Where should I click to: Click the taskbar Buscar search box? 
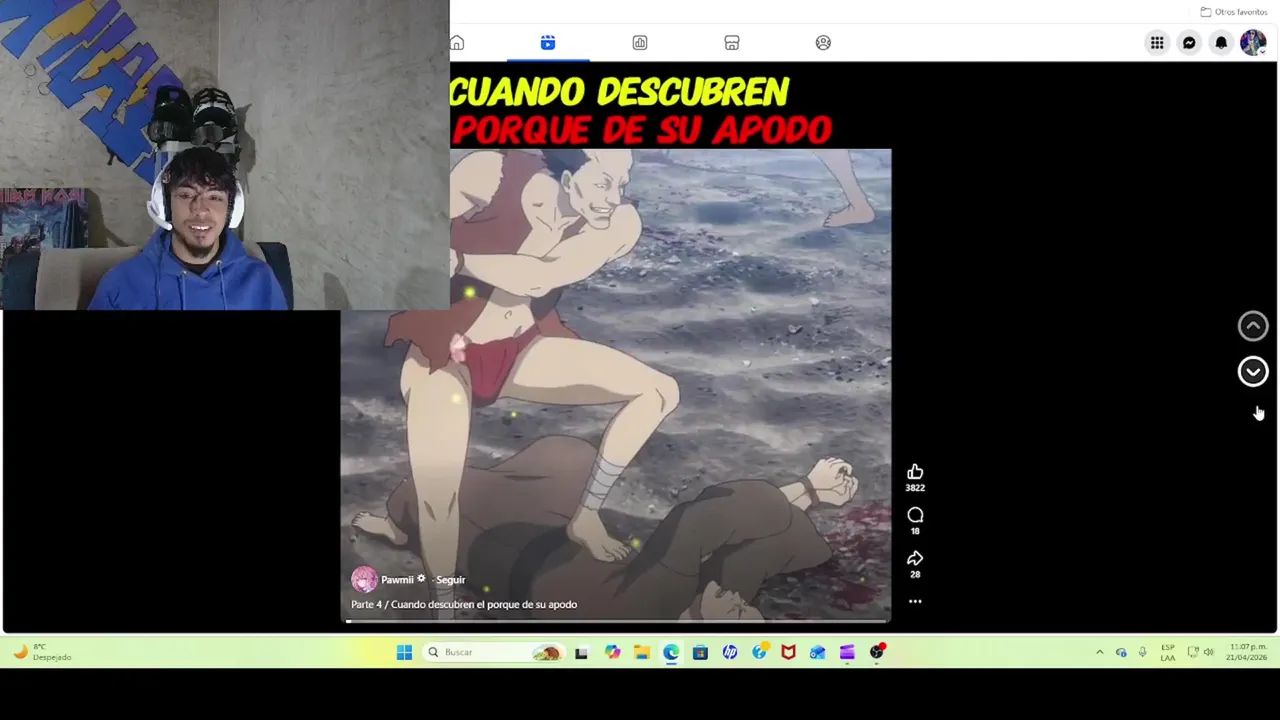pyautogui.click(x=494, y=652)
